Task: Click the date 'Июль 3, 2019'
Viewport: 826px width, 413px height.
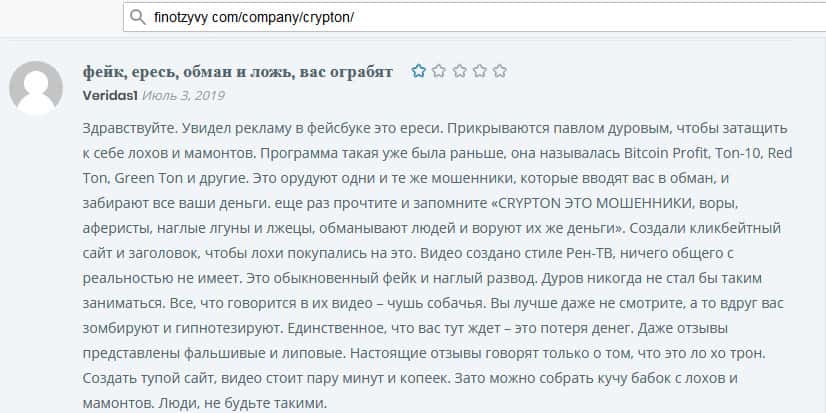Action: [x=183, y=96]
